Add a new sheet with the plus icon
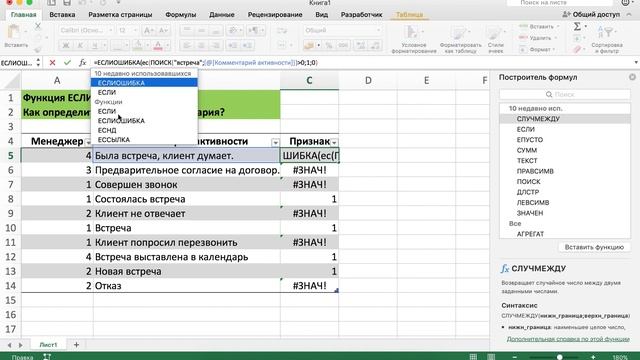640x360 pixels. 76,345
